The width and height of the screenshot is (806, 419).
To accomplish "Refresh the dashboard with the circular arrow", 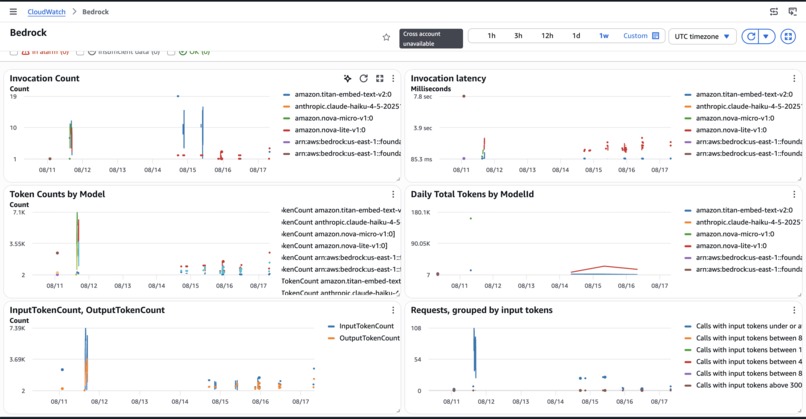I will (751, 36).
